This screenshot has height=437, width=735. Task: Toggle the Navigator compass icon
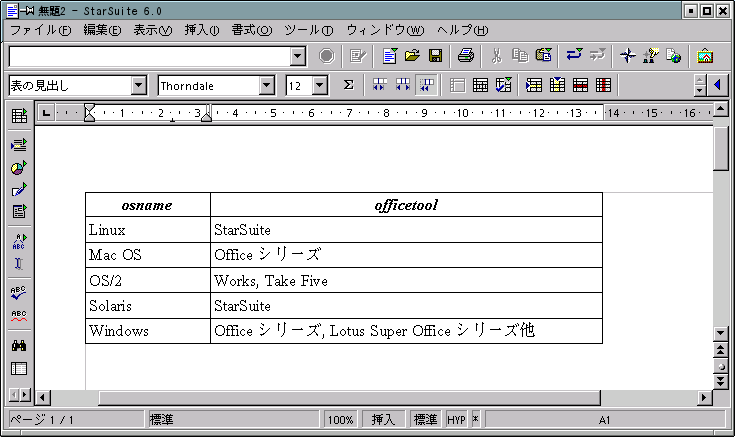coord(628,56)
